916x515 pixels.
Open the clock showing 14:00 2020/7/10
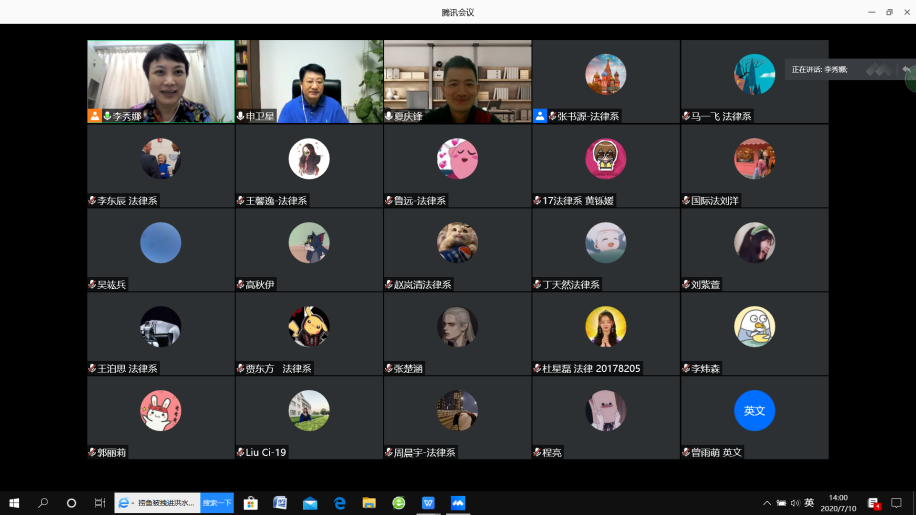coord(837,503)
